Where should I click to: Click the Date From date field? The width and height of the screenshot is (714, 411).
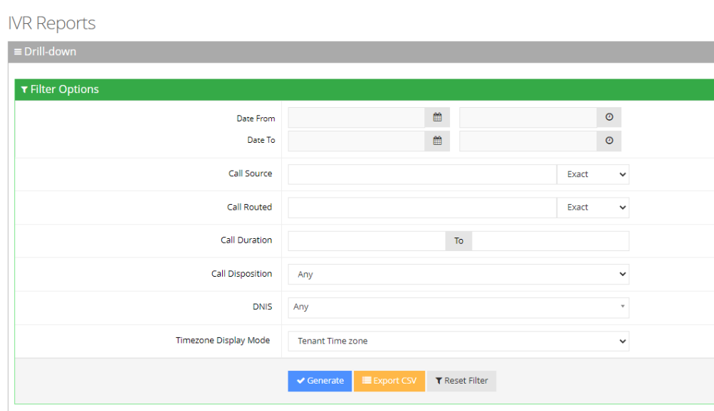356,118
